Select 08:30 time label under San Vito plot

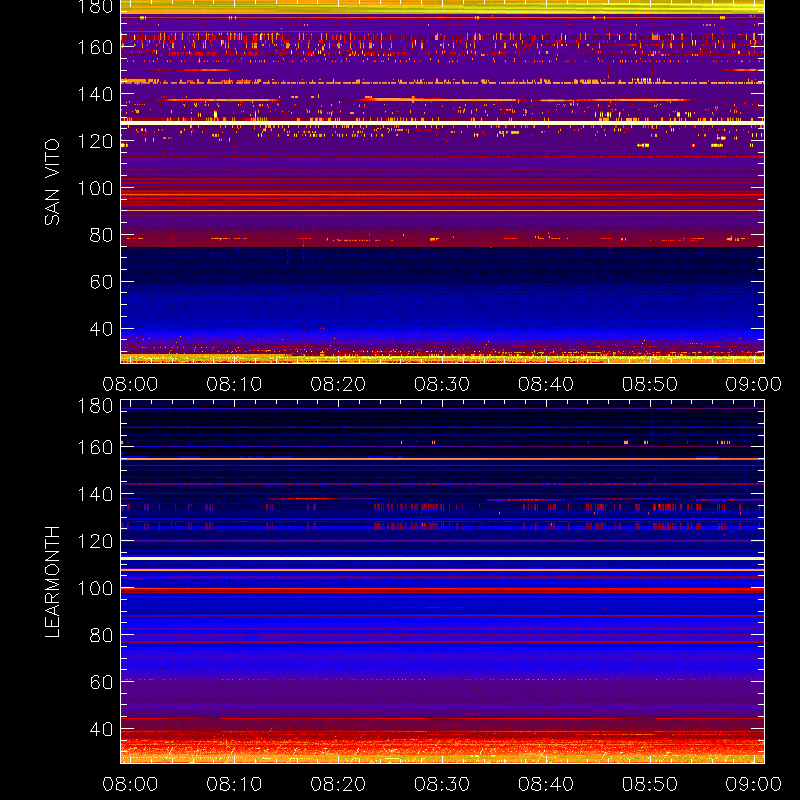coord(442,384)
